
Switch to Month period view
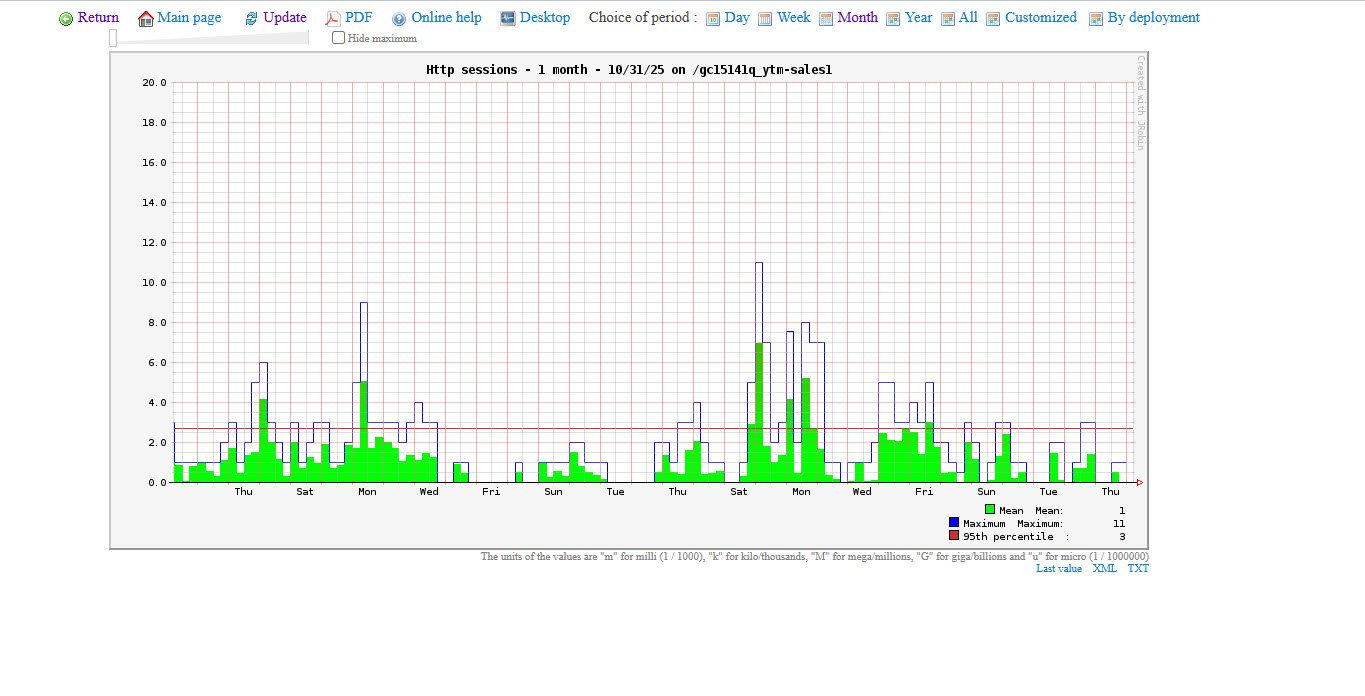(x=857, y=18)
